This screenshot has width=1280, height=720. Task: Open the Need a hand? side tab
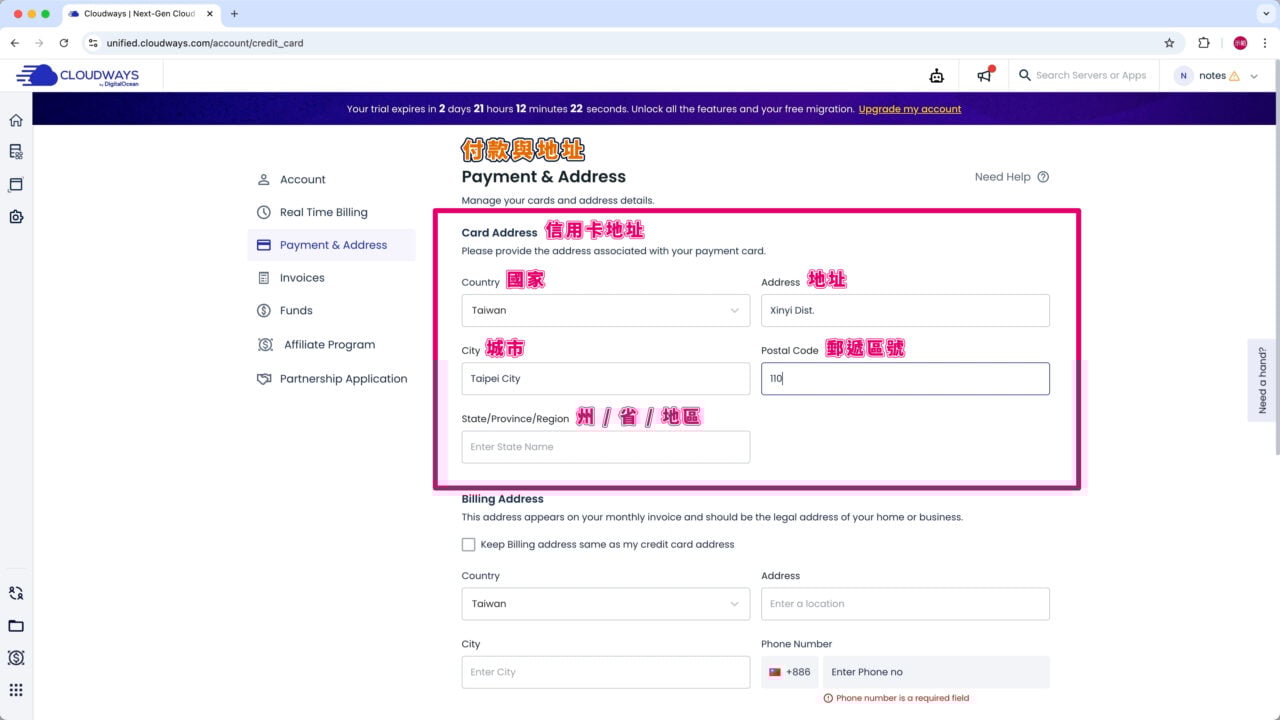(1262, 380)
